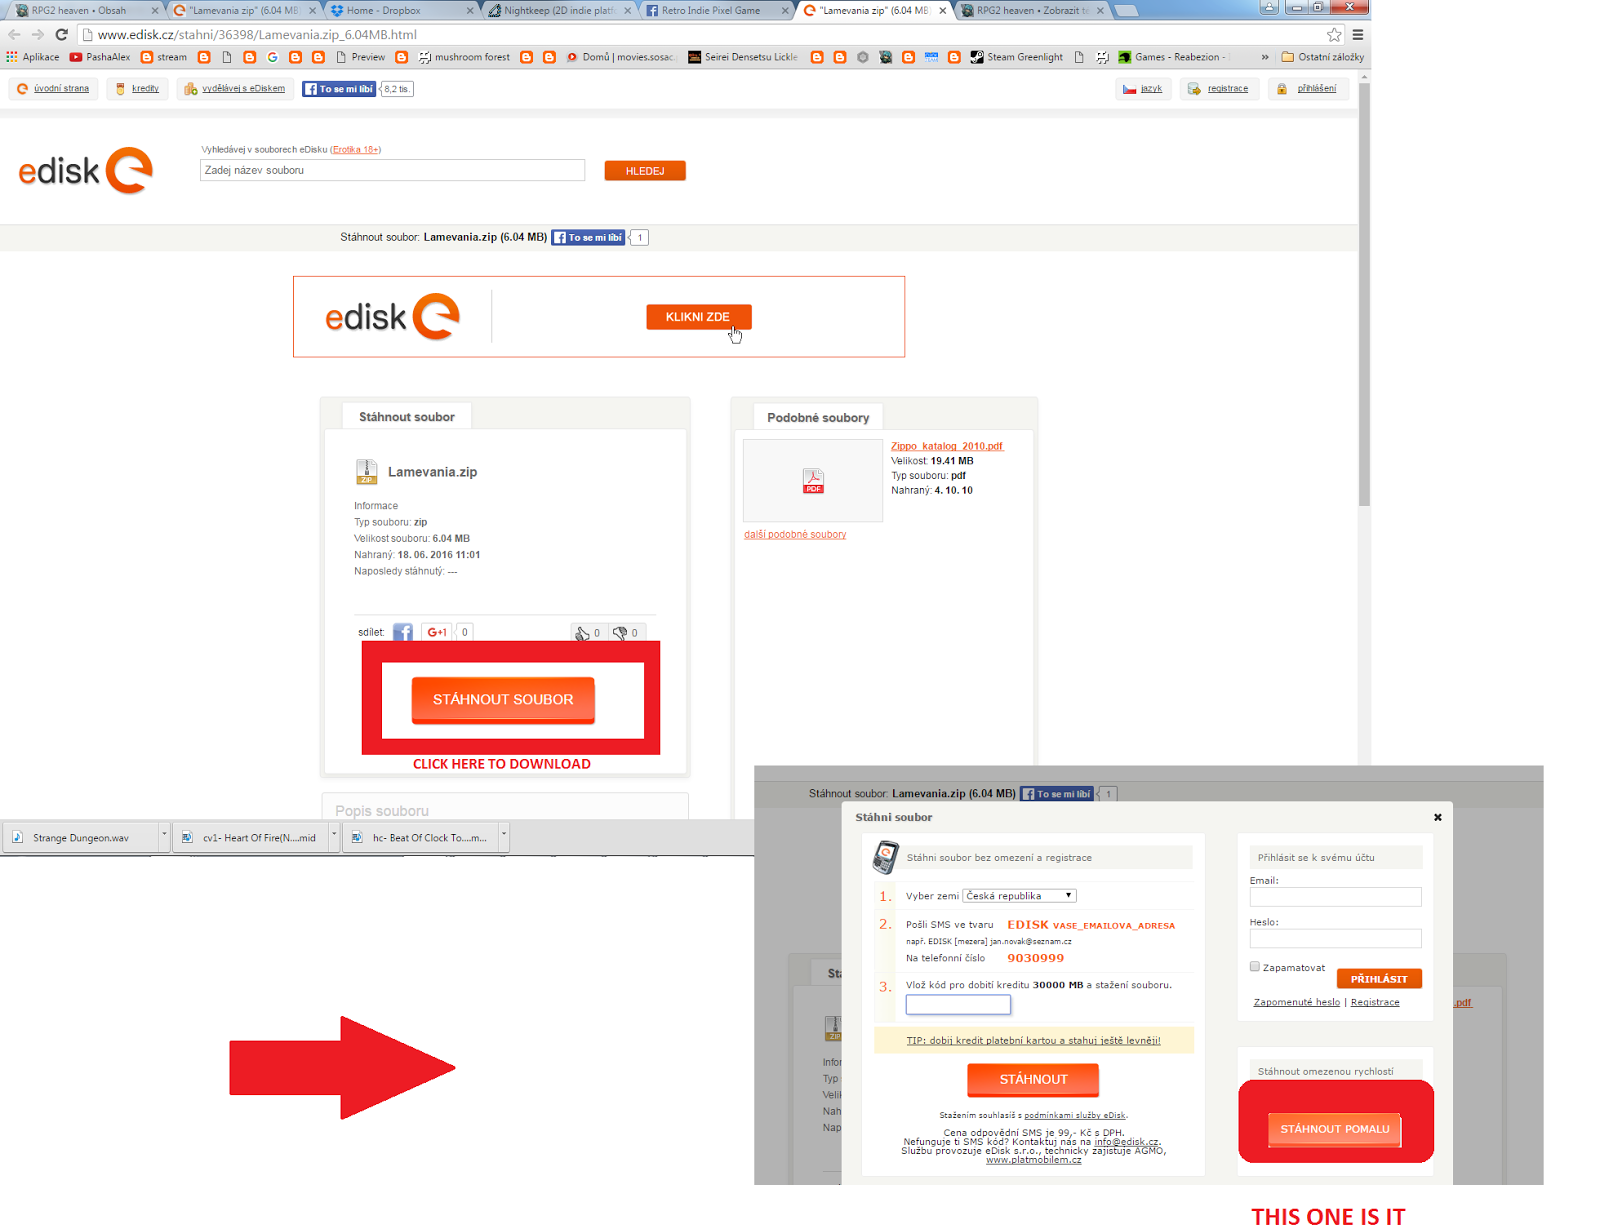
Task: Switch to the RPG2 heaven • Zobrazit tab
Action: [1030, 11]
